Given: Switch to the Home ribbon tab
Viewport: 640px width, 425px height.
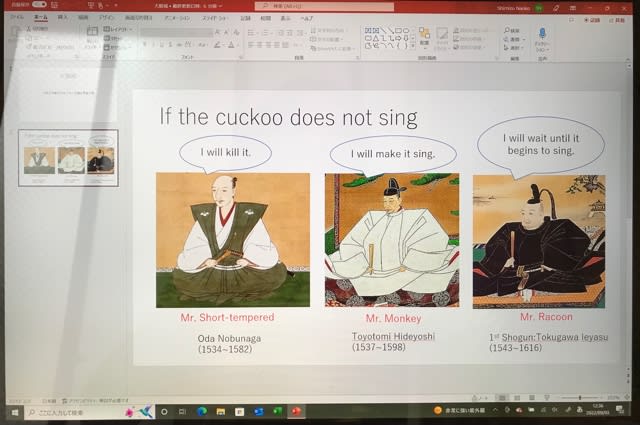Looking at the screenshot, I should pos(41,17).
